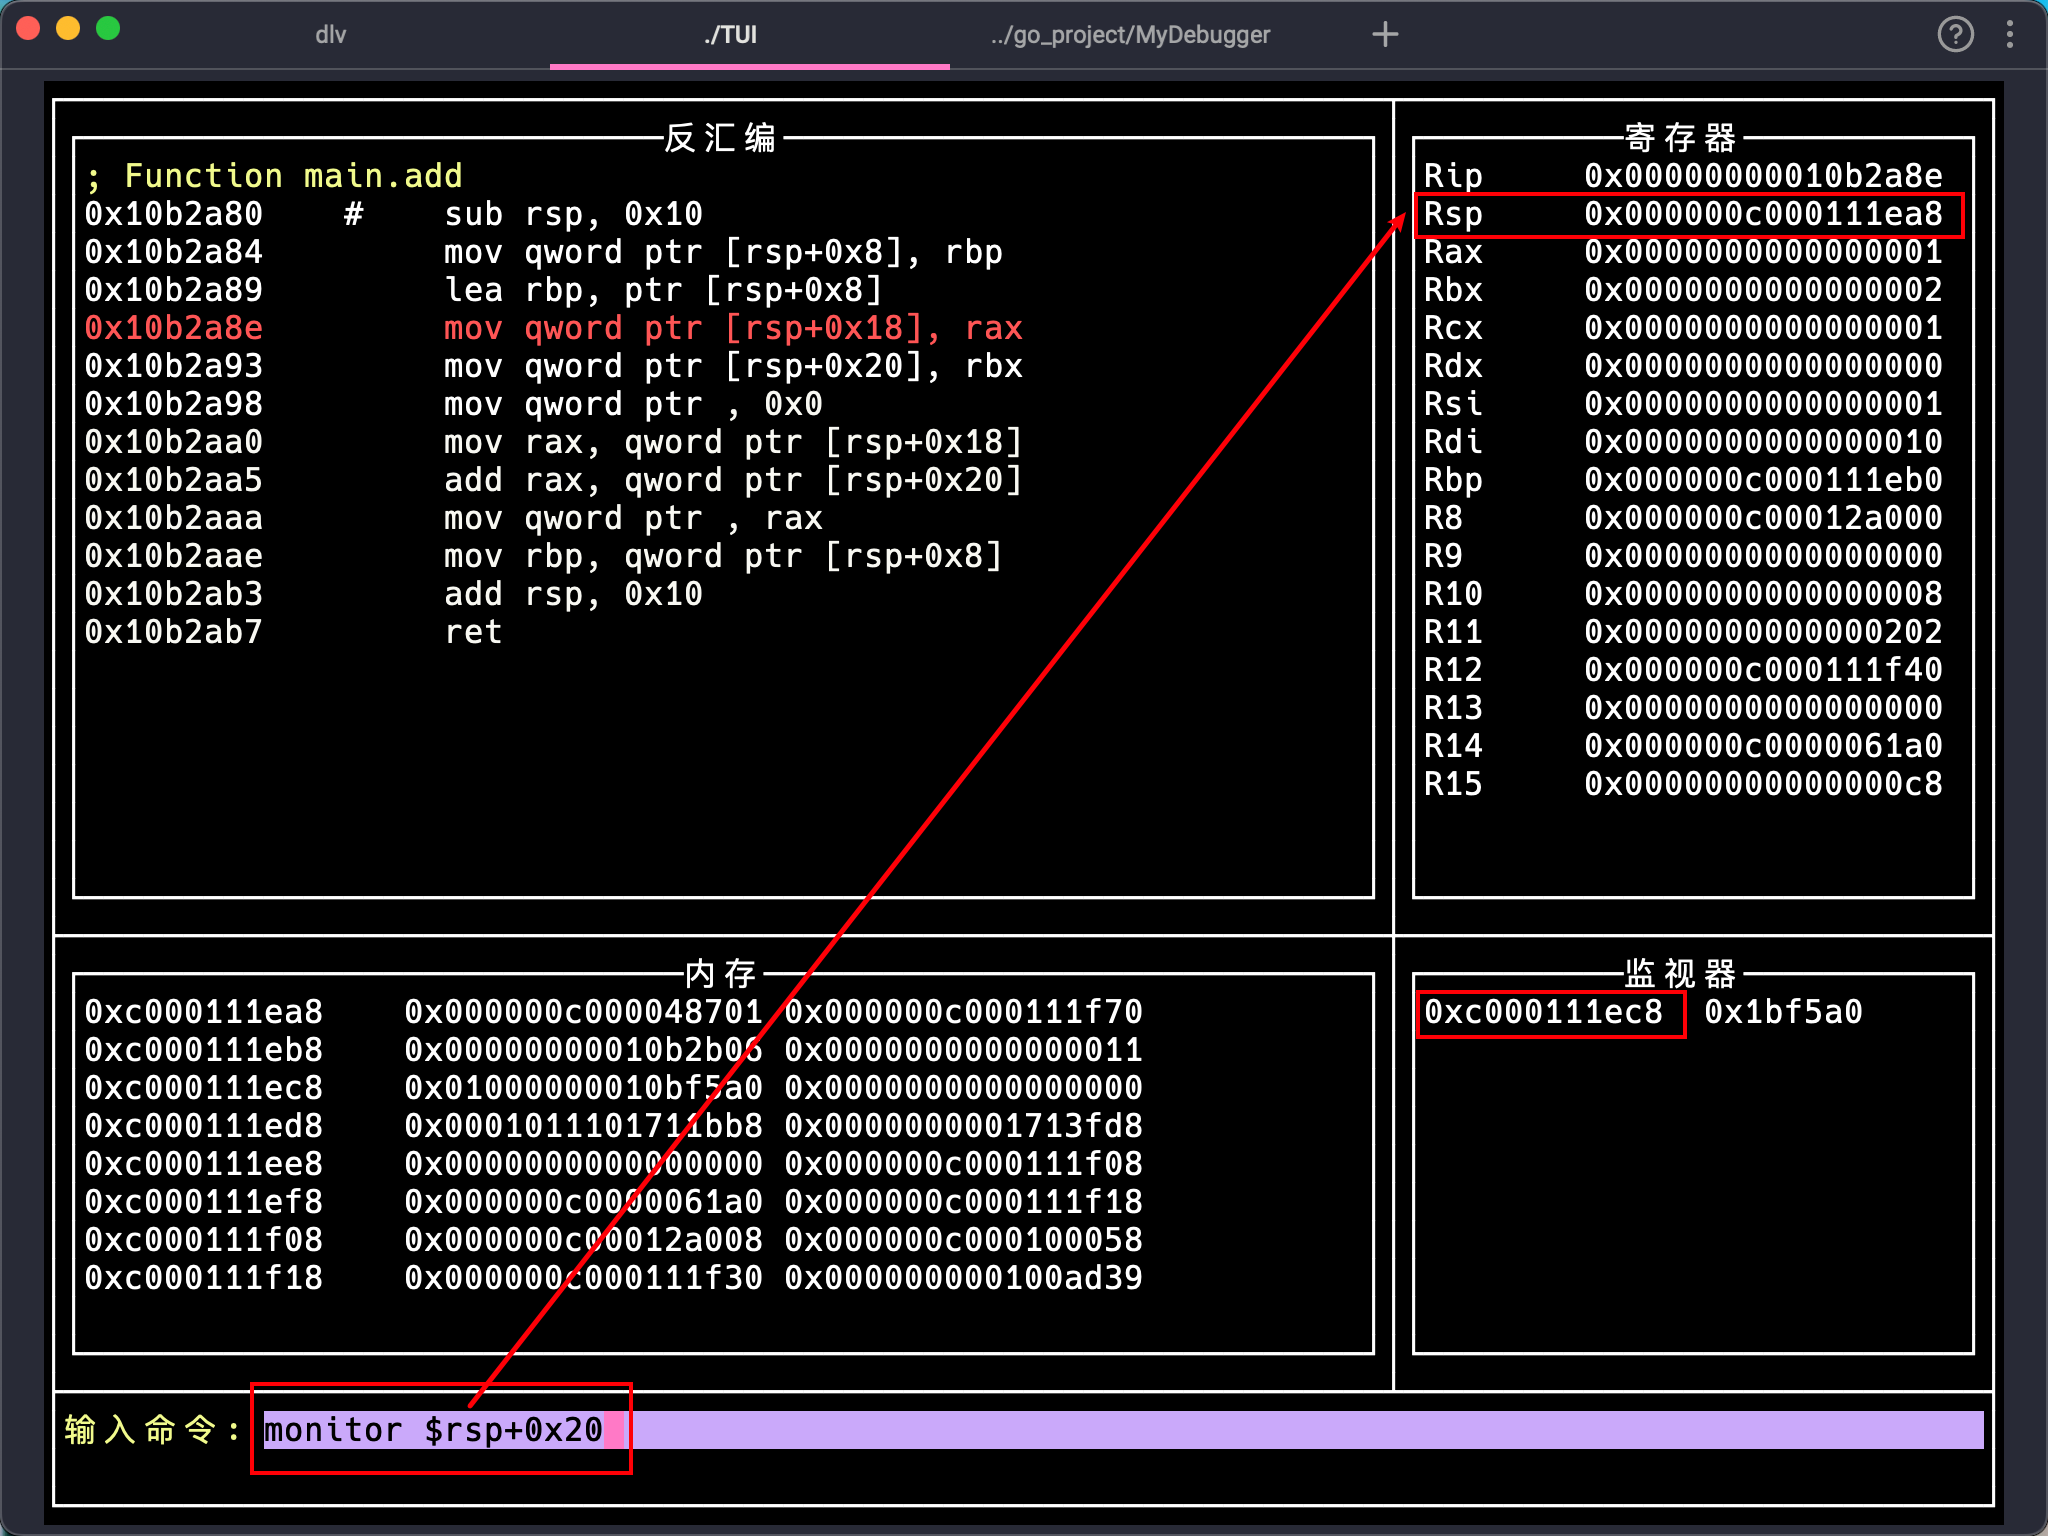Switch to the dlv tab

[330, 35]
